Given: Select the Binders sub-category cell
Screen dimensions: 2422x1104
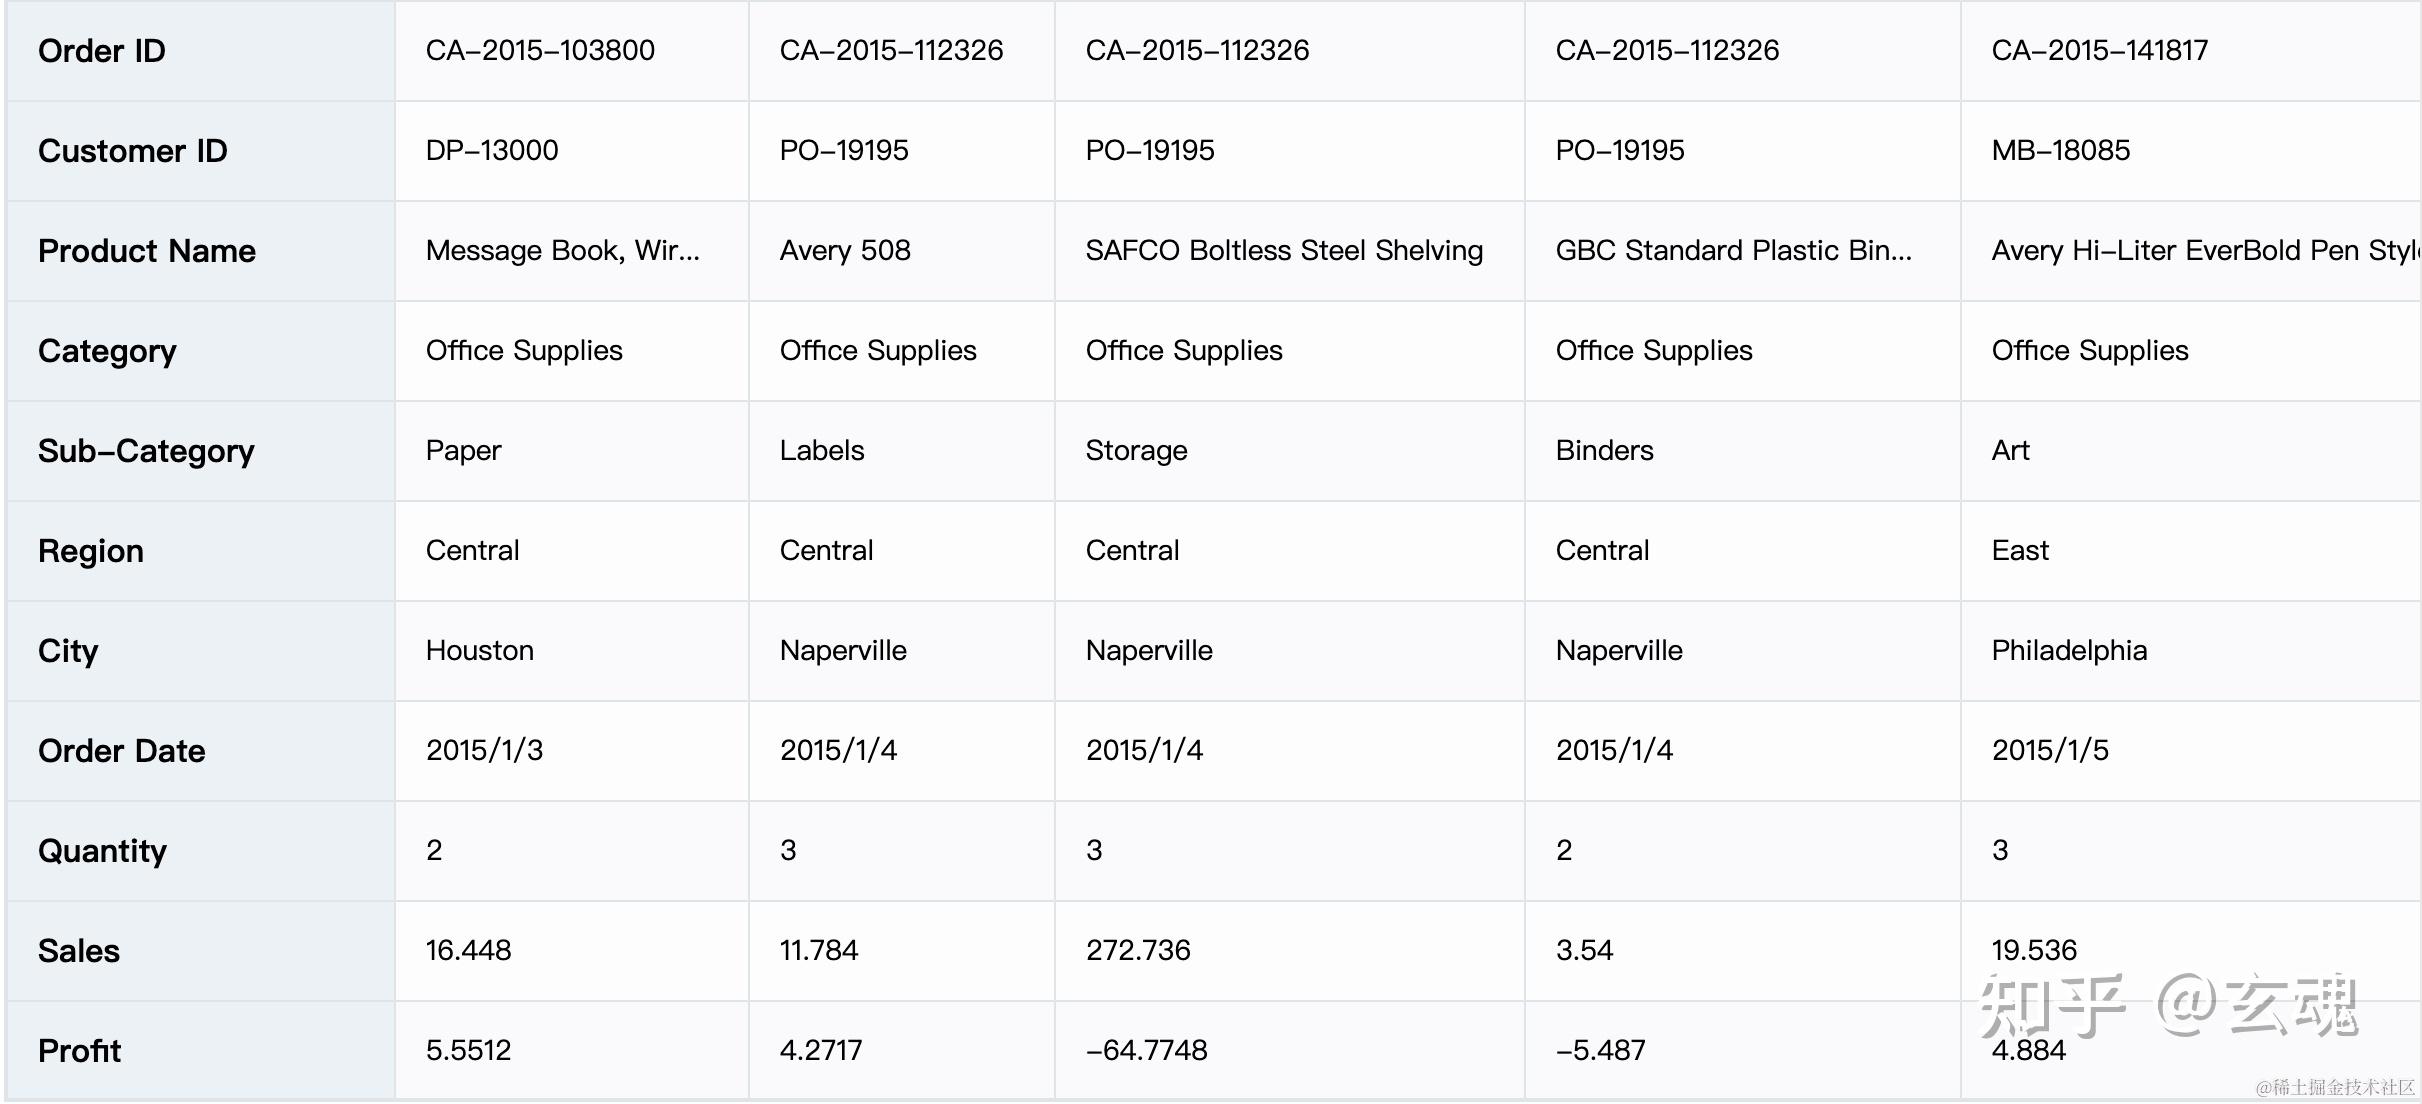Looking at the screenshot, I should point(1604,451).
